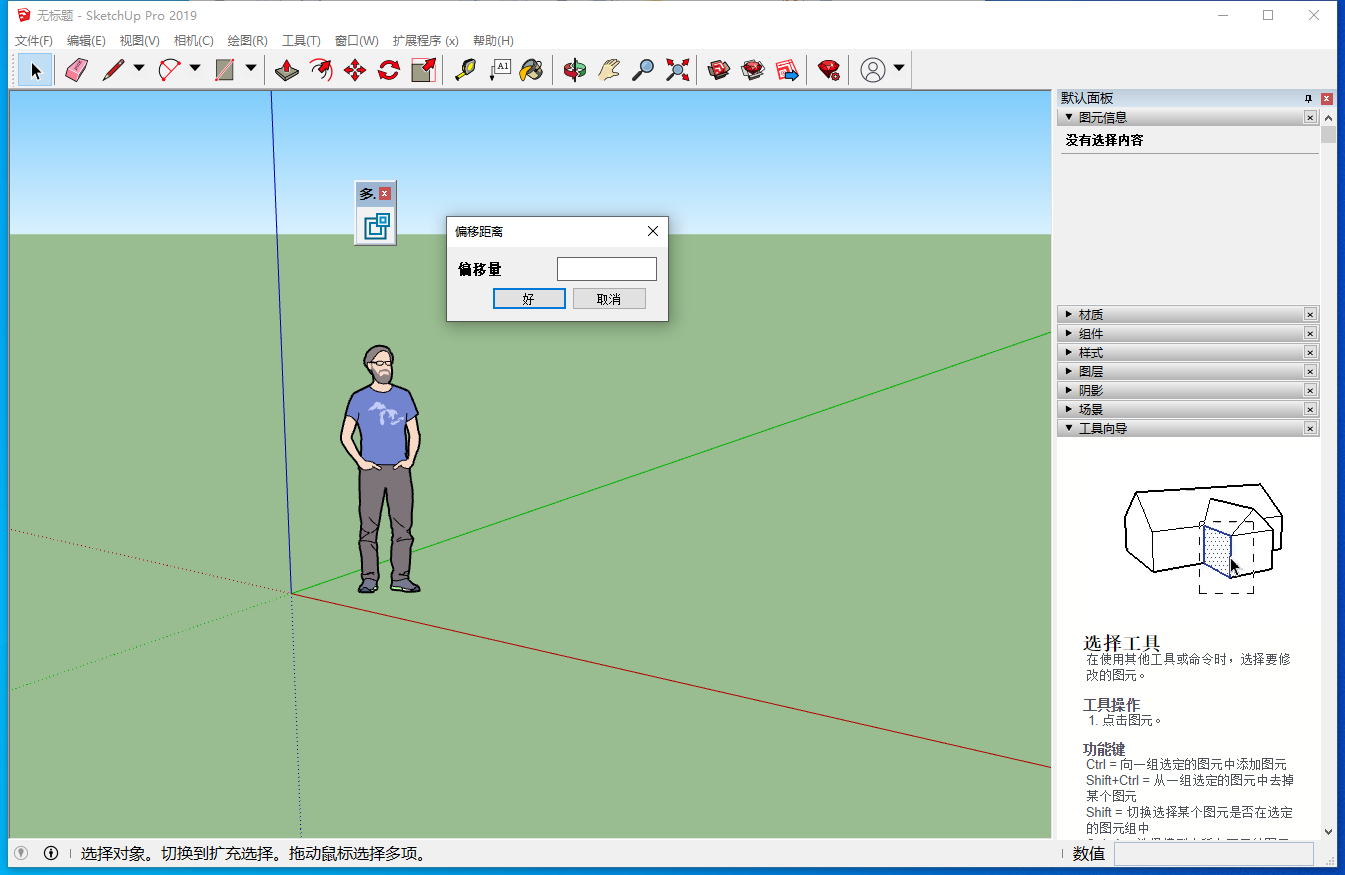Open the 扩展程序 menu

(425, 41)
